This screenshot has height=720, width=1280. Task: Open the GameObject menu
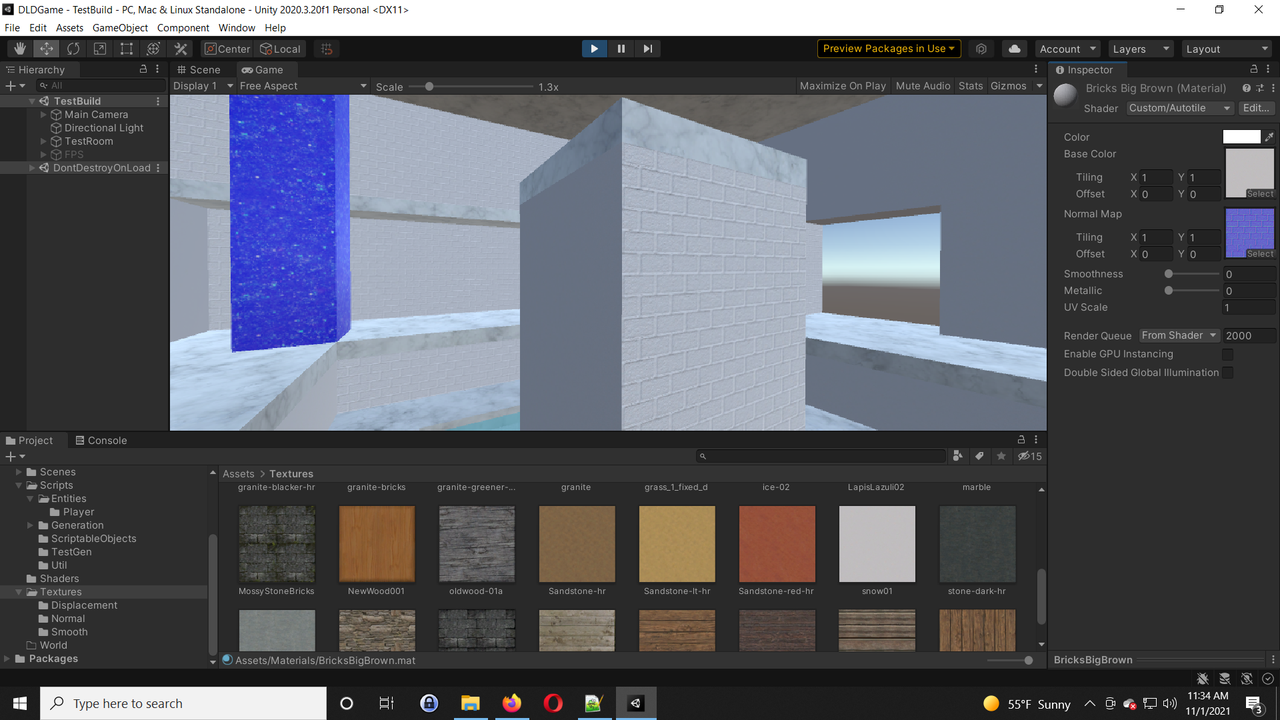click(x=120, y=27)
